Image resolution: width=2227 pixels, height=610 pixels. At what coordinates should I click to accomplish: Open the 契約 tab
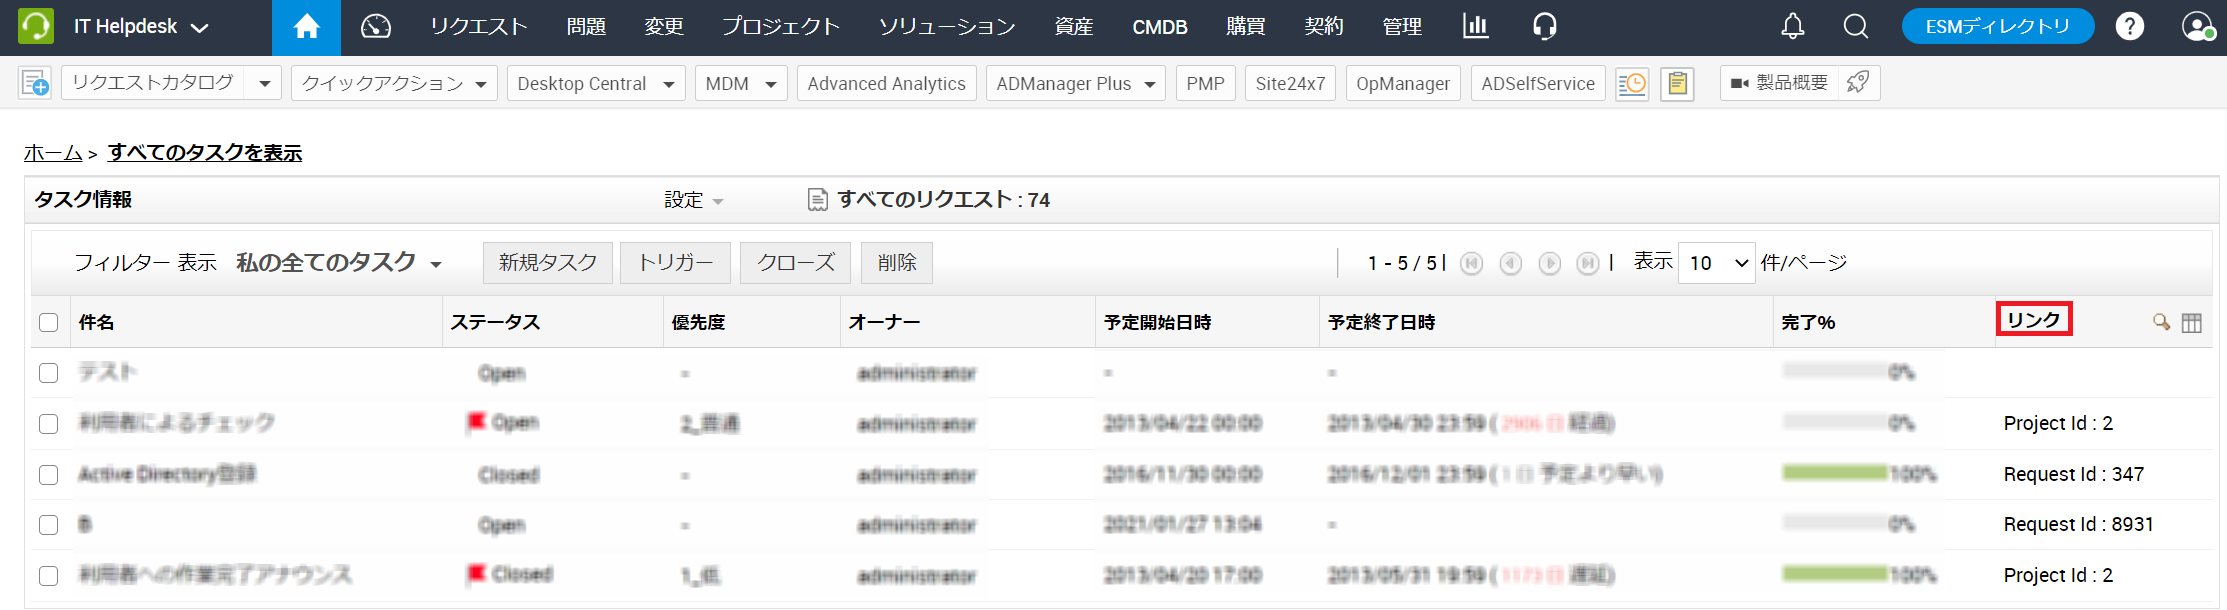[x=1324, y=27]
